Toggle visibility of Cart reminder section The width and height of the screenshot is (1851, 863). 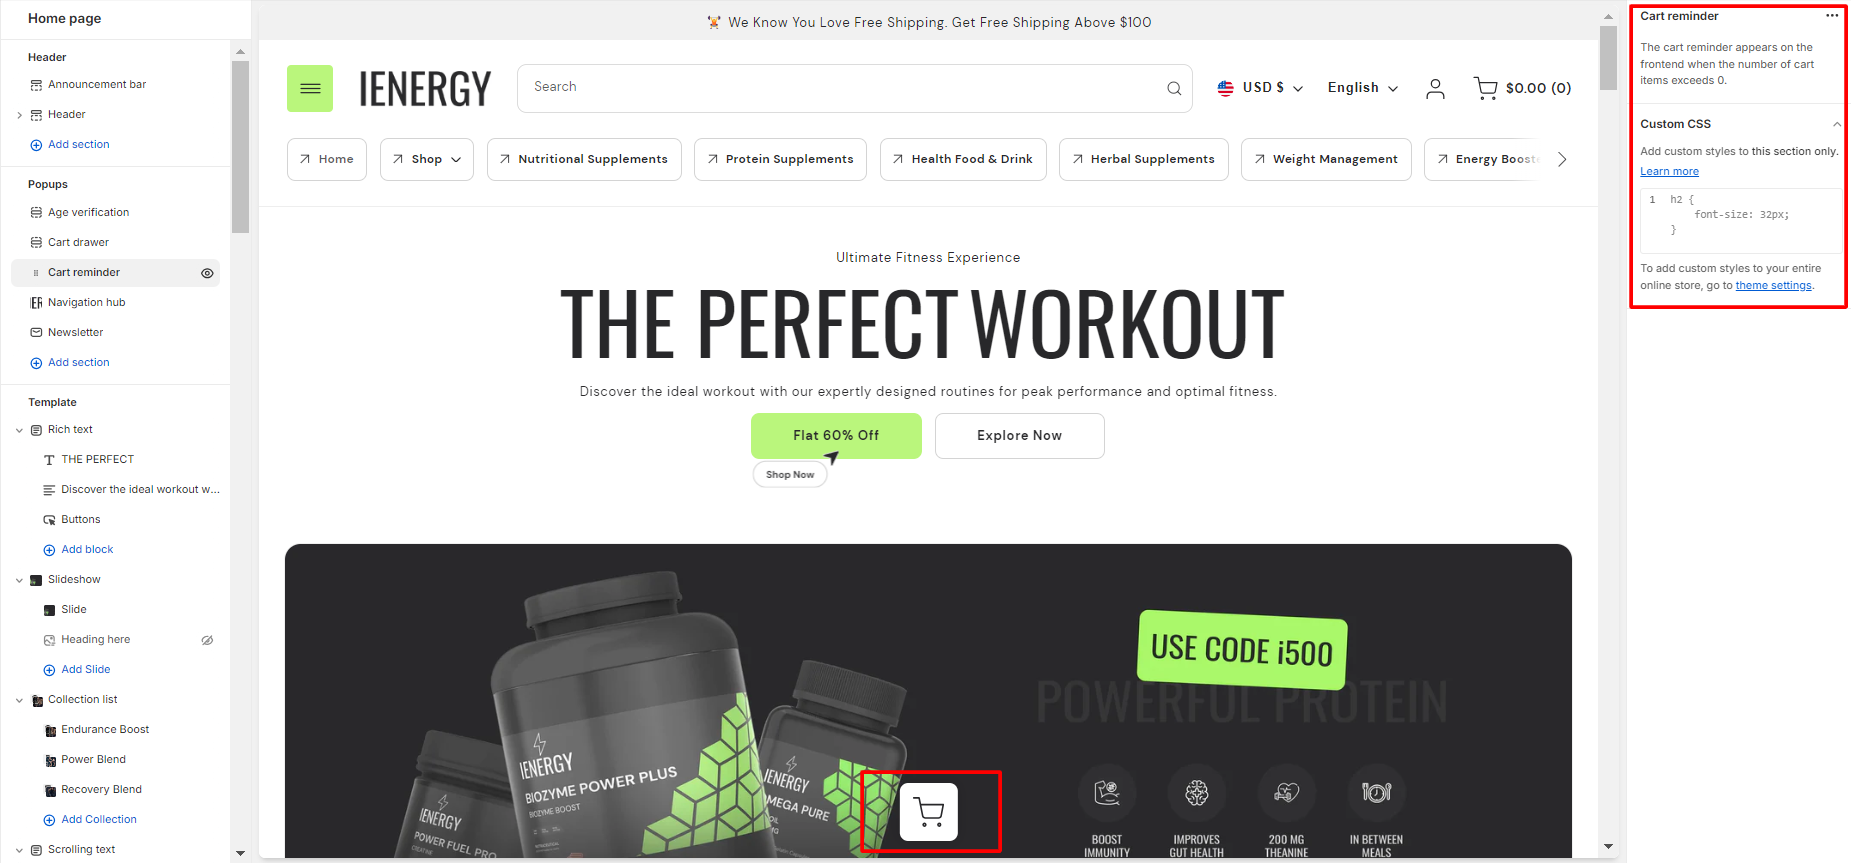click(x=207, y=273)
